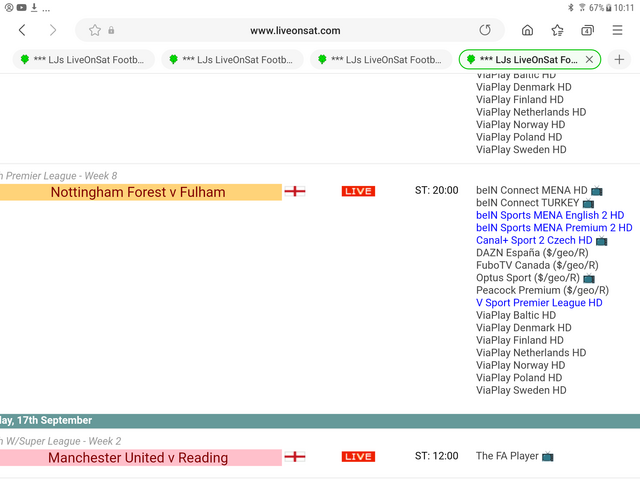Select Peacock Premium channel entry

pyautogui.click(x=542, y=291)
